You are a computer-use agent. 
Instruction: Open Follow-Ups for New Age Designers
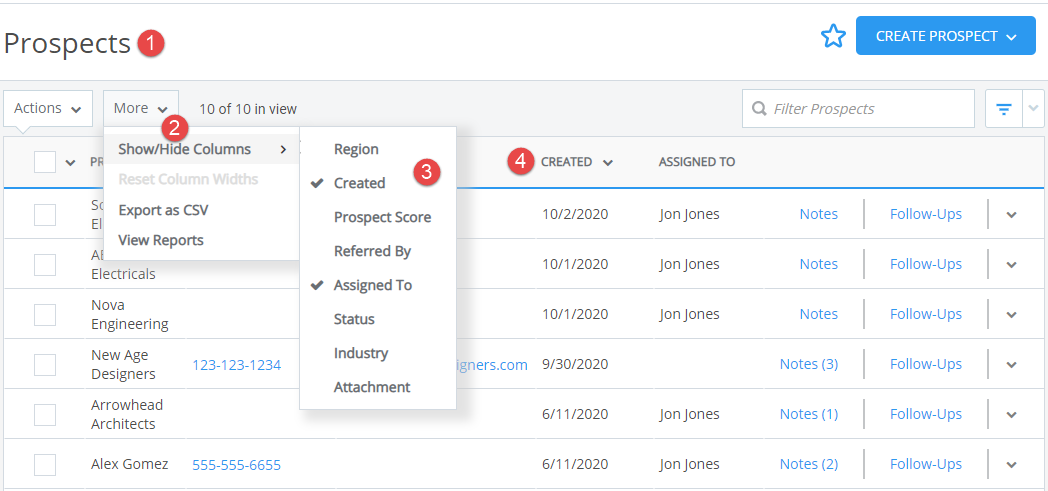(x=926, y=364)
